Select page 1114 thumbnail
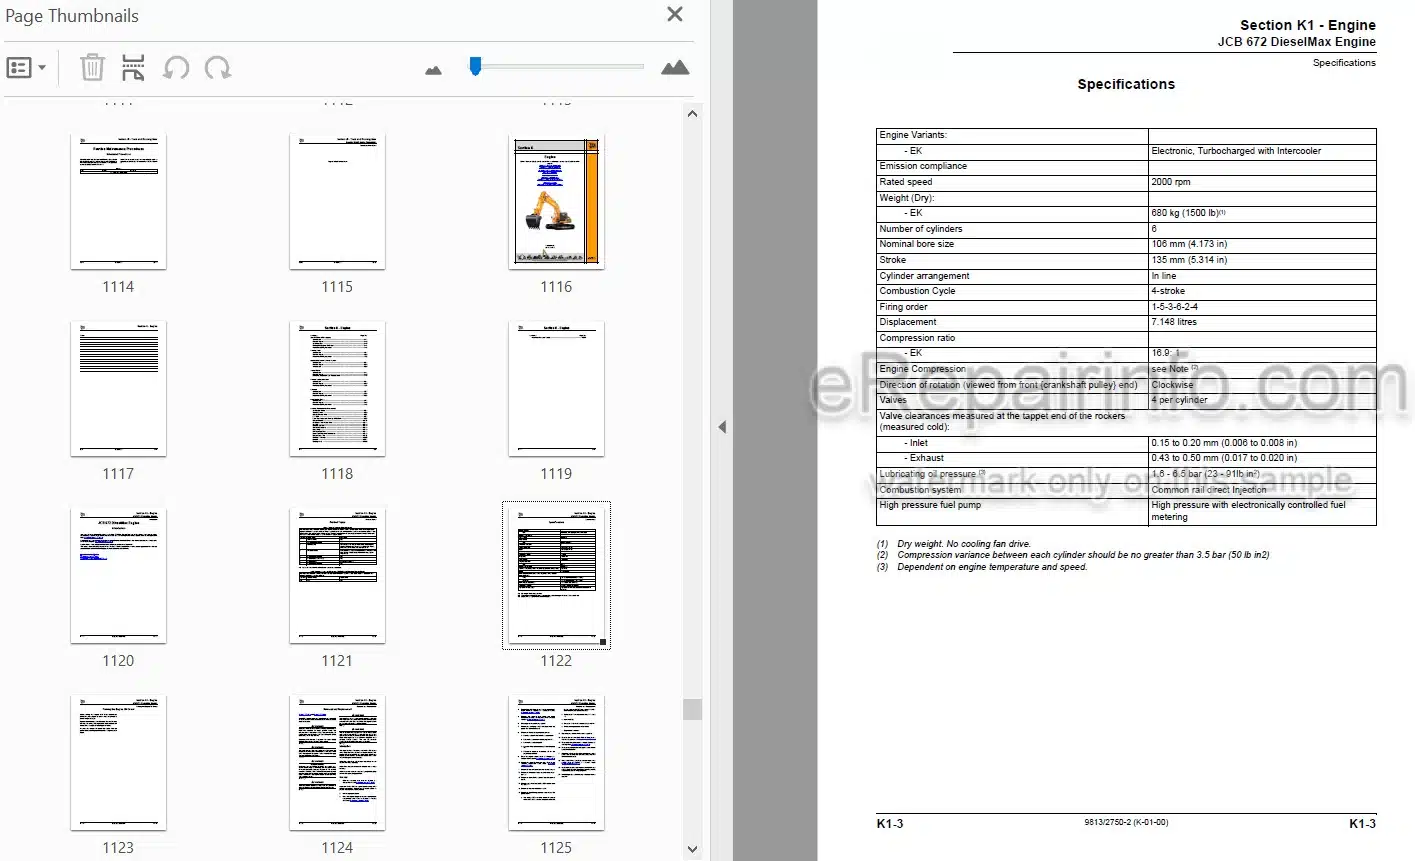This screenshot has height=861, width=1415. (x=118, y=201)
